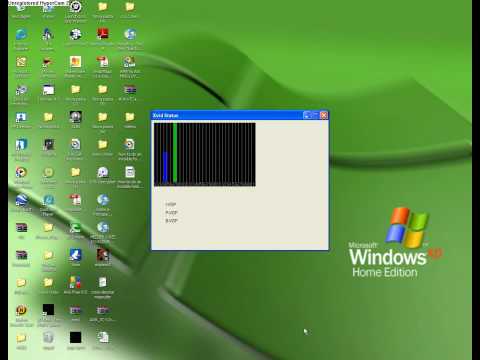This screenshot has height=360, width=480.
Task: Launch the green phone icon shortcut
Action: (75, 228)
